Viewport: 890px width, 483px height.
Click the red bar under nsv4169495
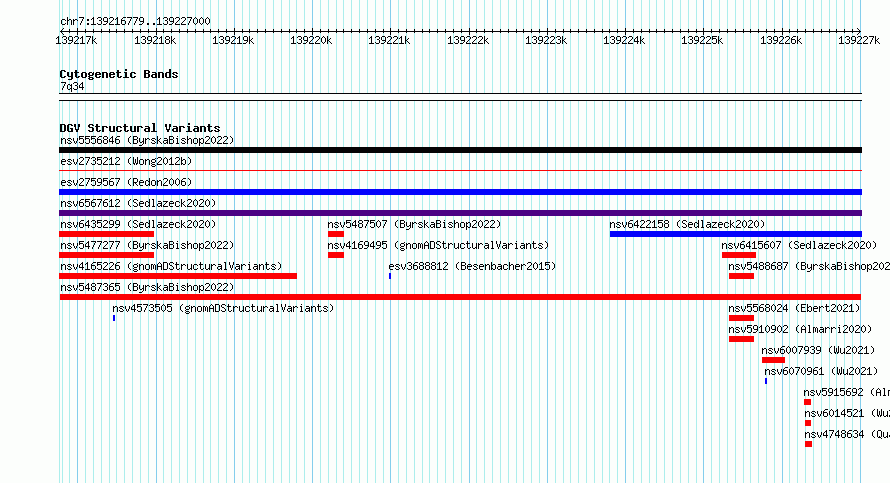click(x=336, y=255)
